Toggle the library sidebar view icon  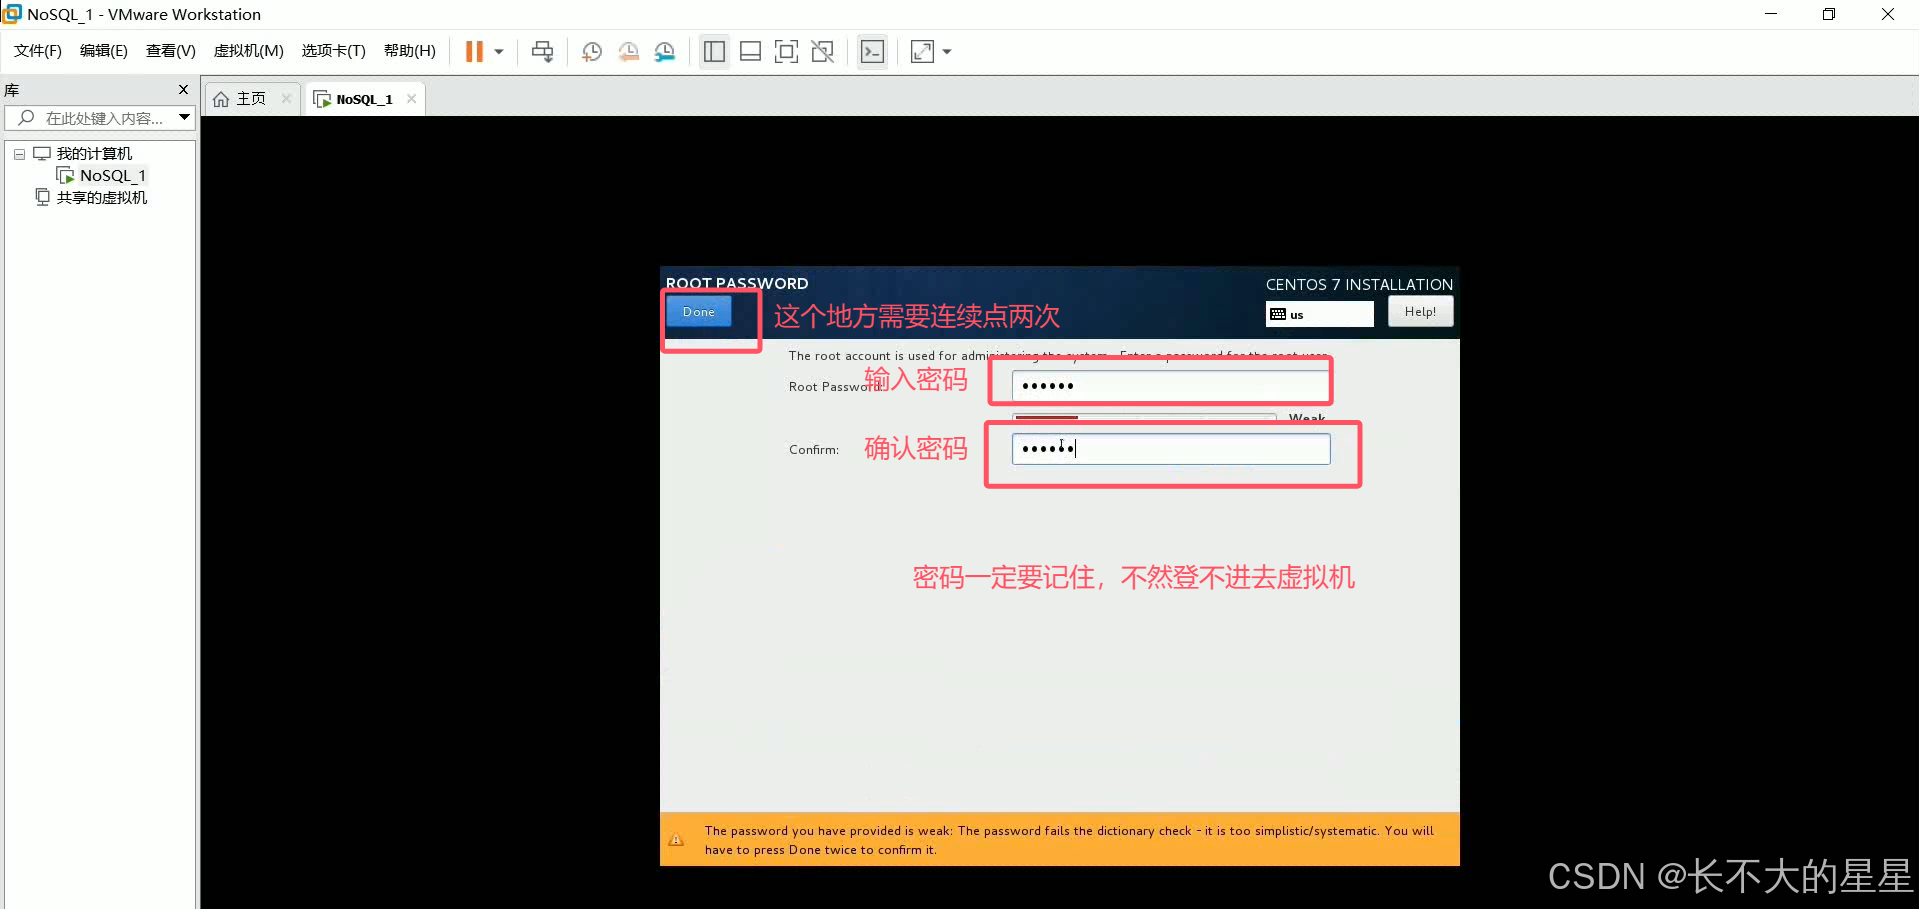pyautogui.click(x=714, y=52)
